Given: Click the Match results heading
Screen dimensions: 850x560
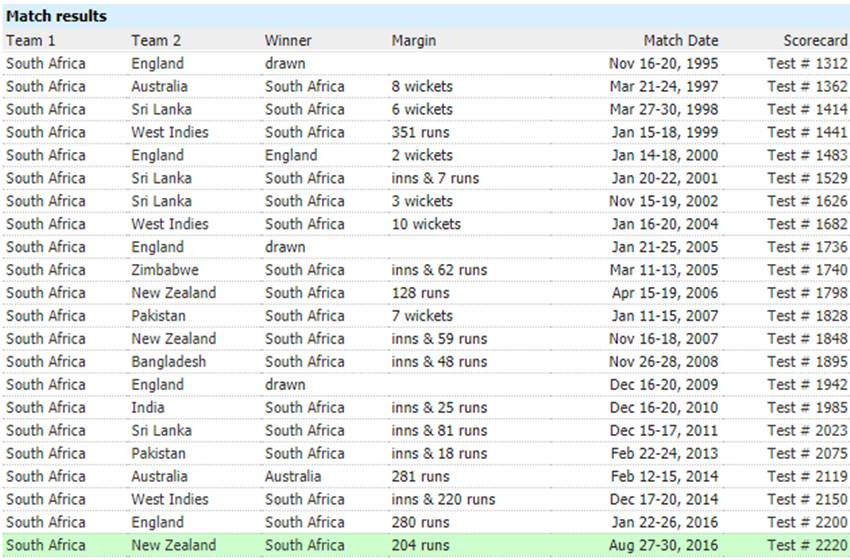Looking at the screenshot, I should [x=56, y=16].
